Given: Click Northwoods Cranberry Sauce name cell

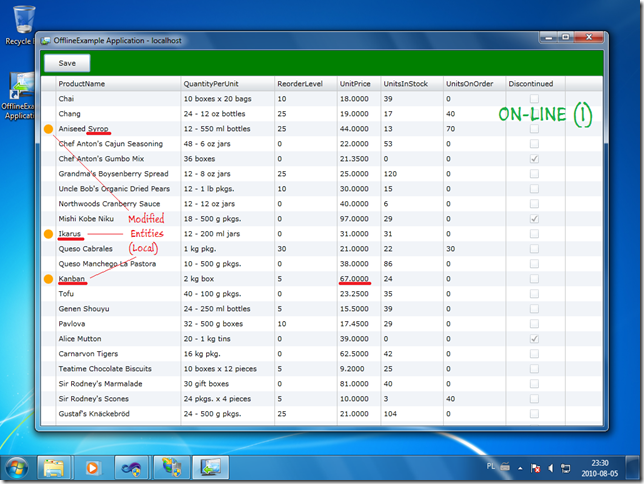Looking at the screenshot, I should click(x=118, y=204).
